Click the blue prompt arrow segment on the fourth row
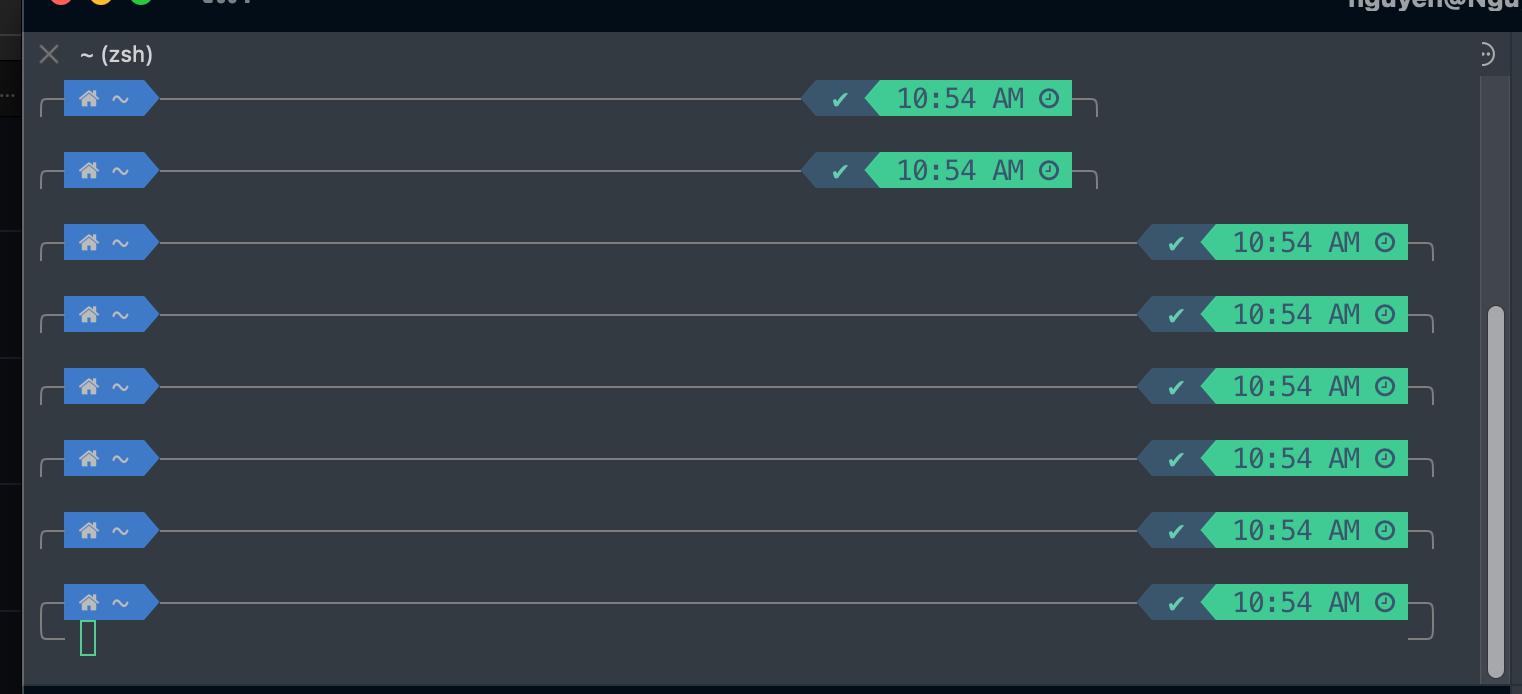This screenshot has width=1522, height=694. click(110, 314)
